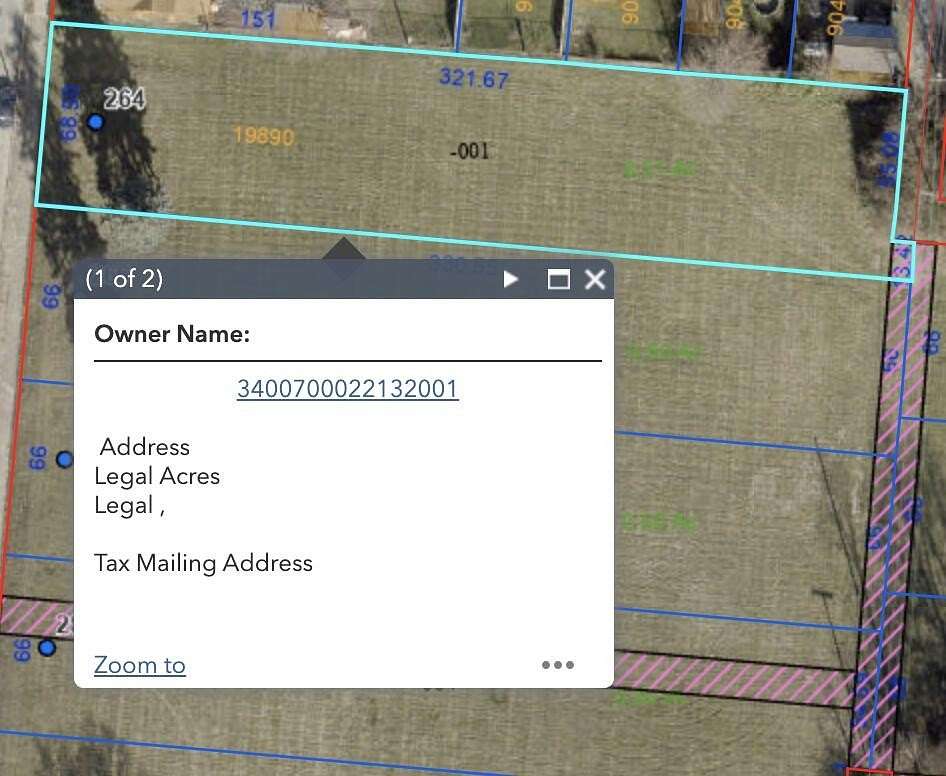Screen dimensions: 946x776
Task: Click the (1 of 2) record counter
Action: pyautogui.click(x=124, y=279)
